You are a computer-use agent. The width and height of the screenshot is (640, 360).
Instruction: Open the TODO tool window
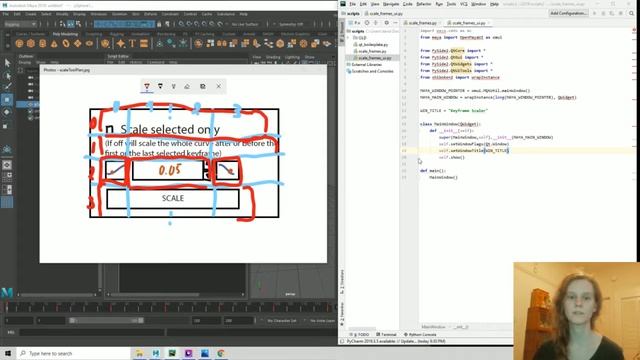360,335
